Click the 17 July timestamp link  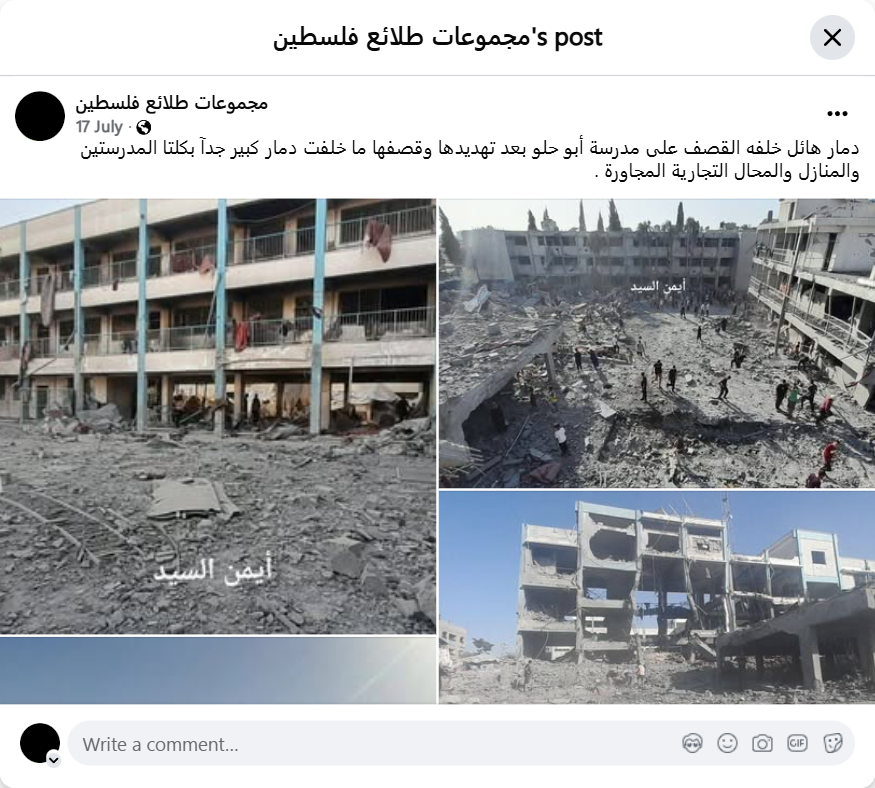[x=99, y=127]
